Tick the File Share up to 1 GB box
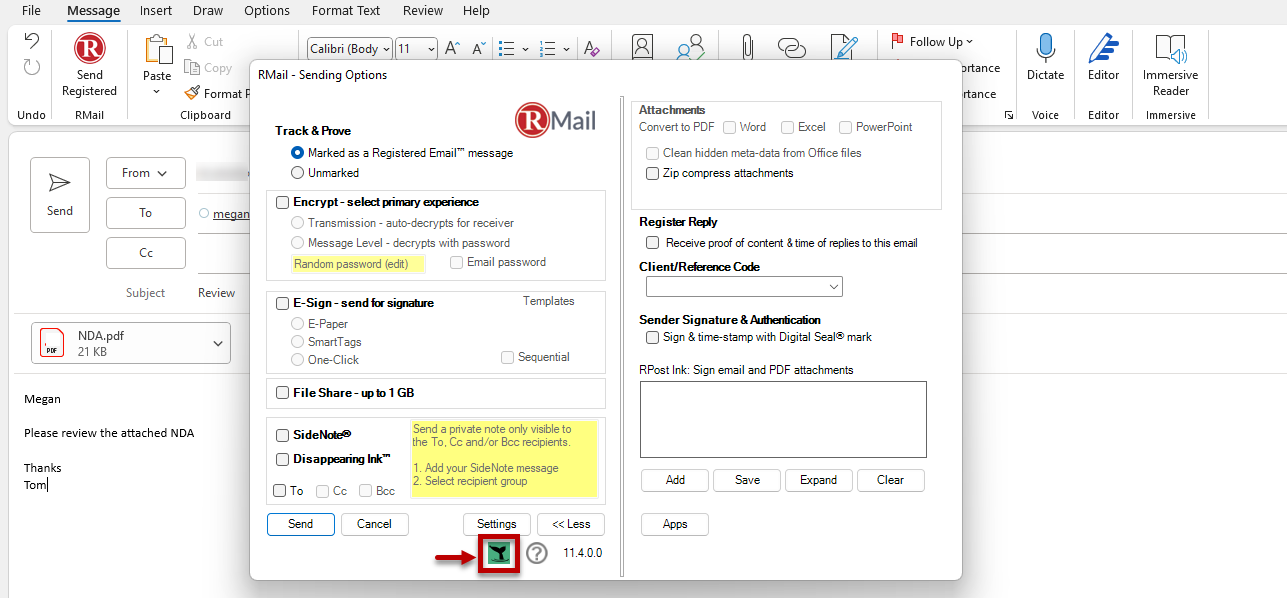This screenshot has height=598, width=1287. coord(283,393)
